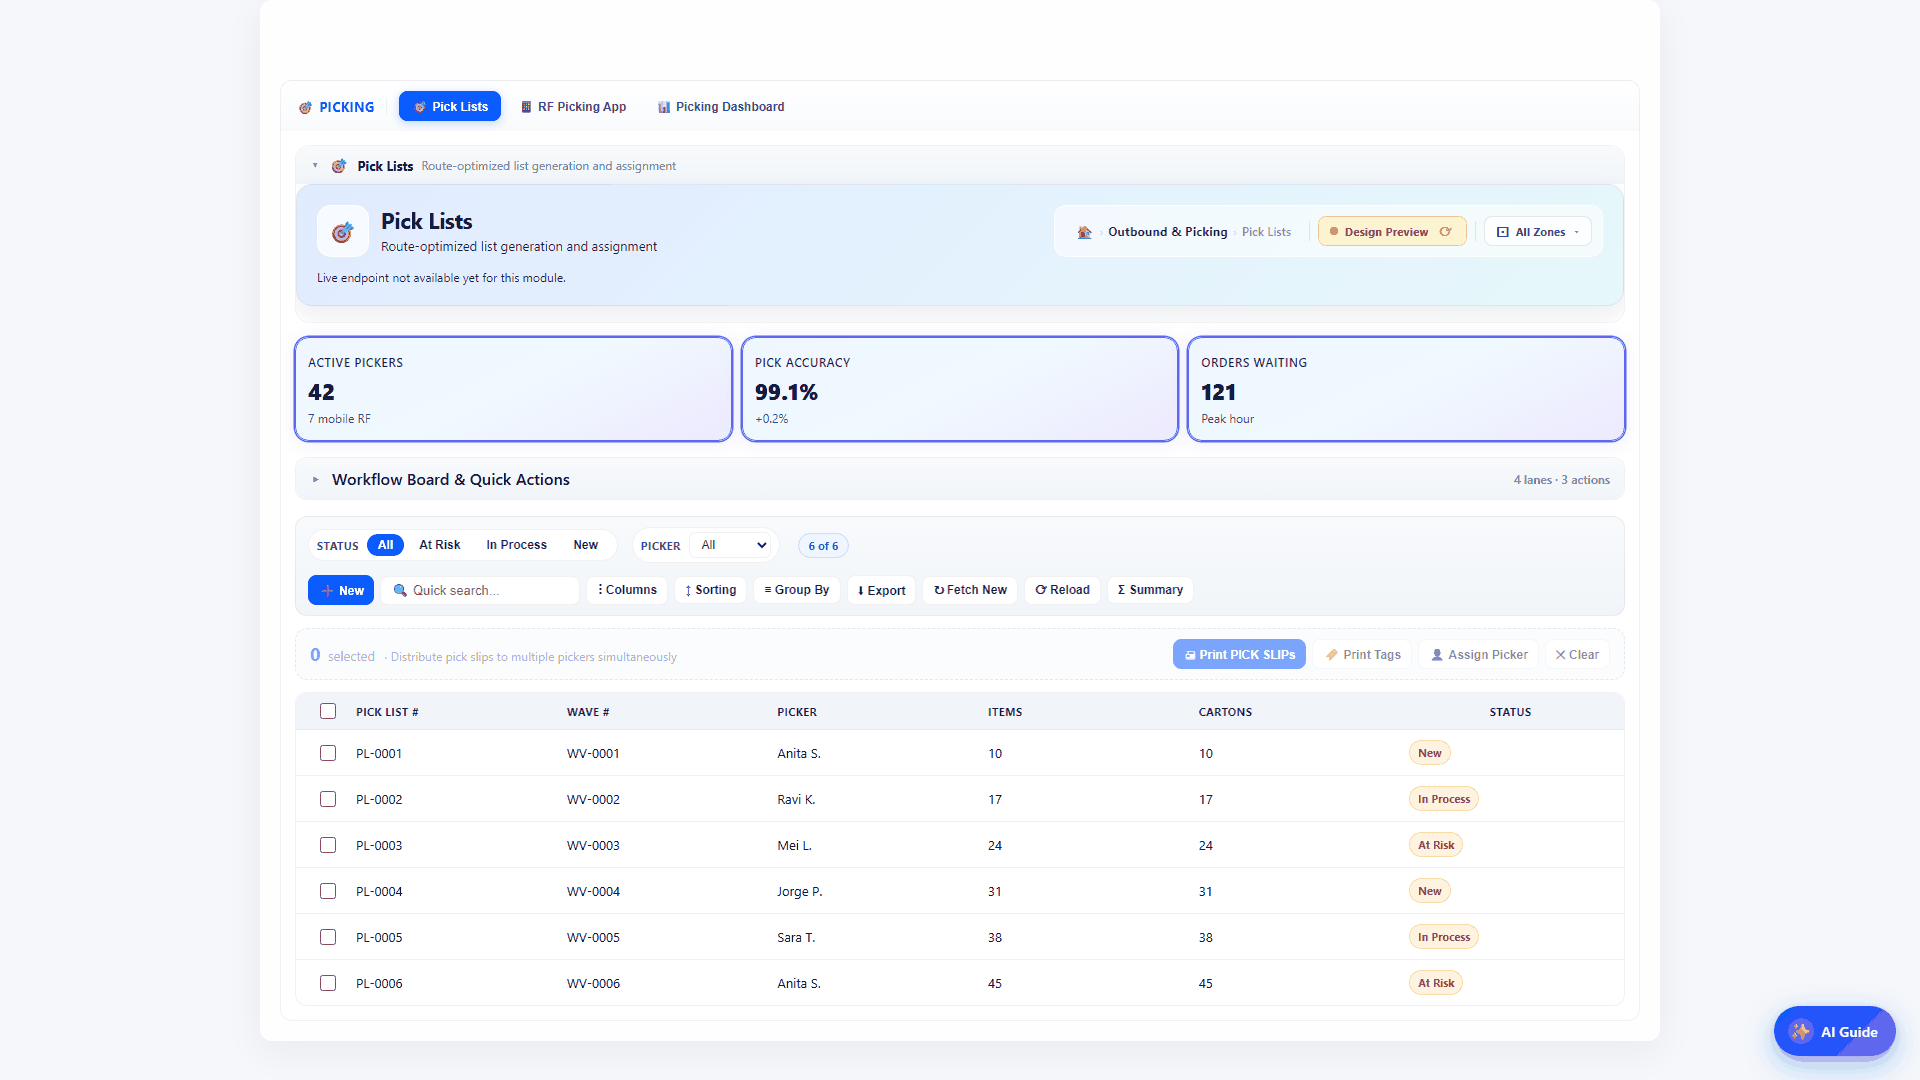
Task: Open the Group By menu
Action: 797,590
